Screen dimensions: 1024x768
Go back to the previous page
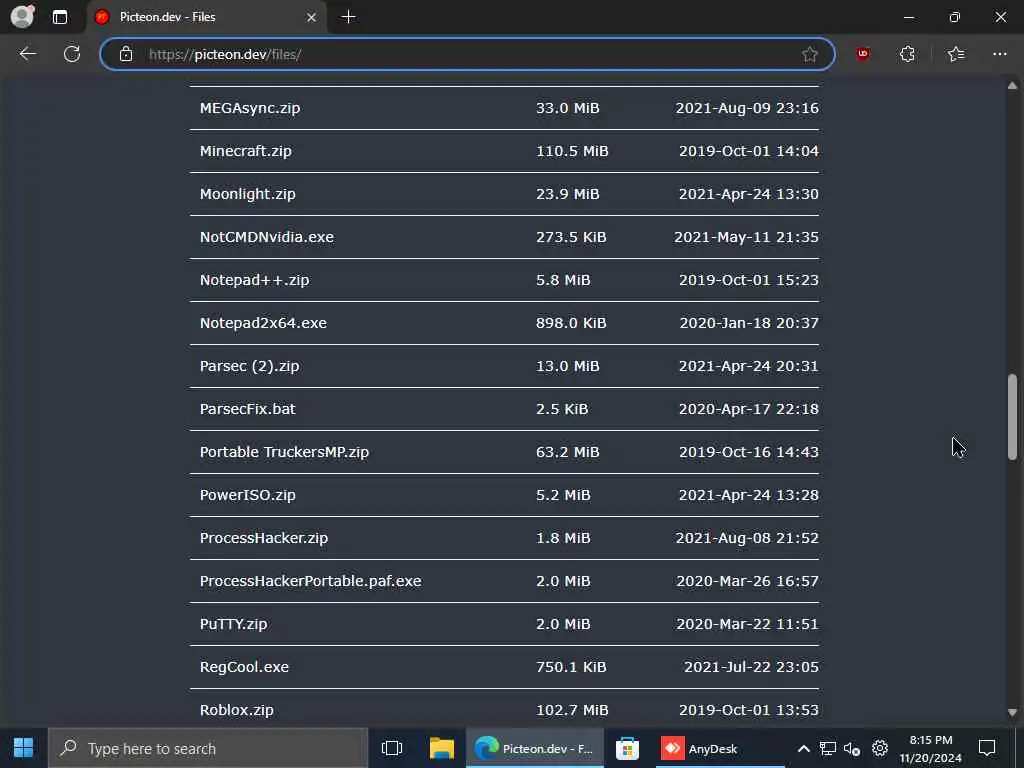27,54
